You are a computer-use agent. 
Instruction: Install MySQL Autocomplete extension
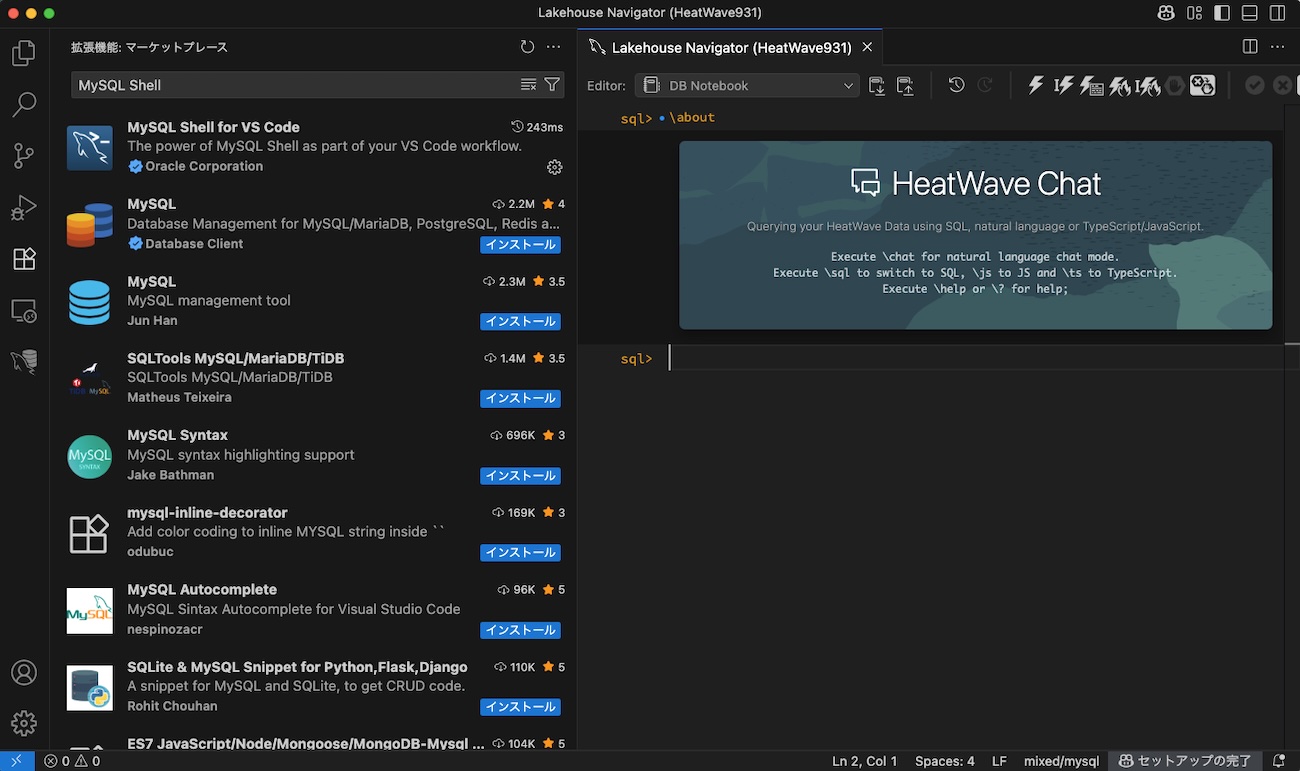(520, 630)
